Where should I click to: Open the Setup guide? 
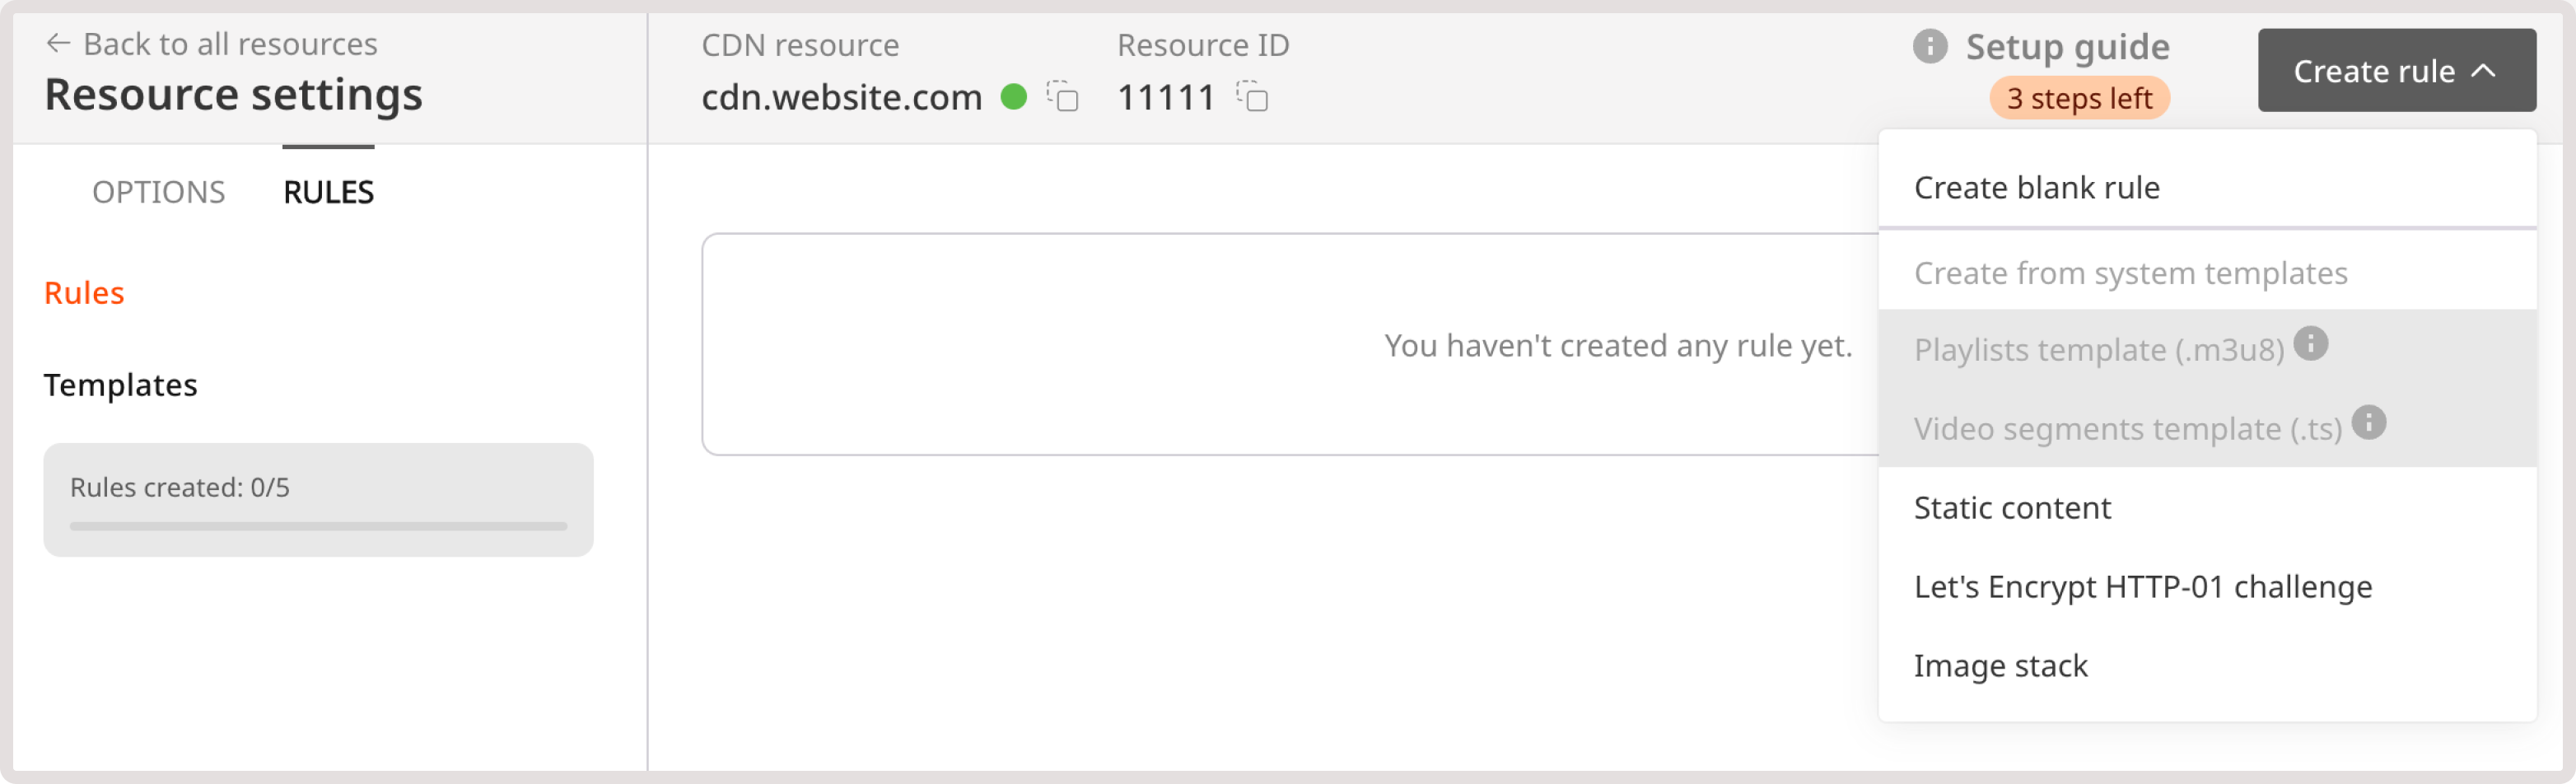(x=2068, y=46)
